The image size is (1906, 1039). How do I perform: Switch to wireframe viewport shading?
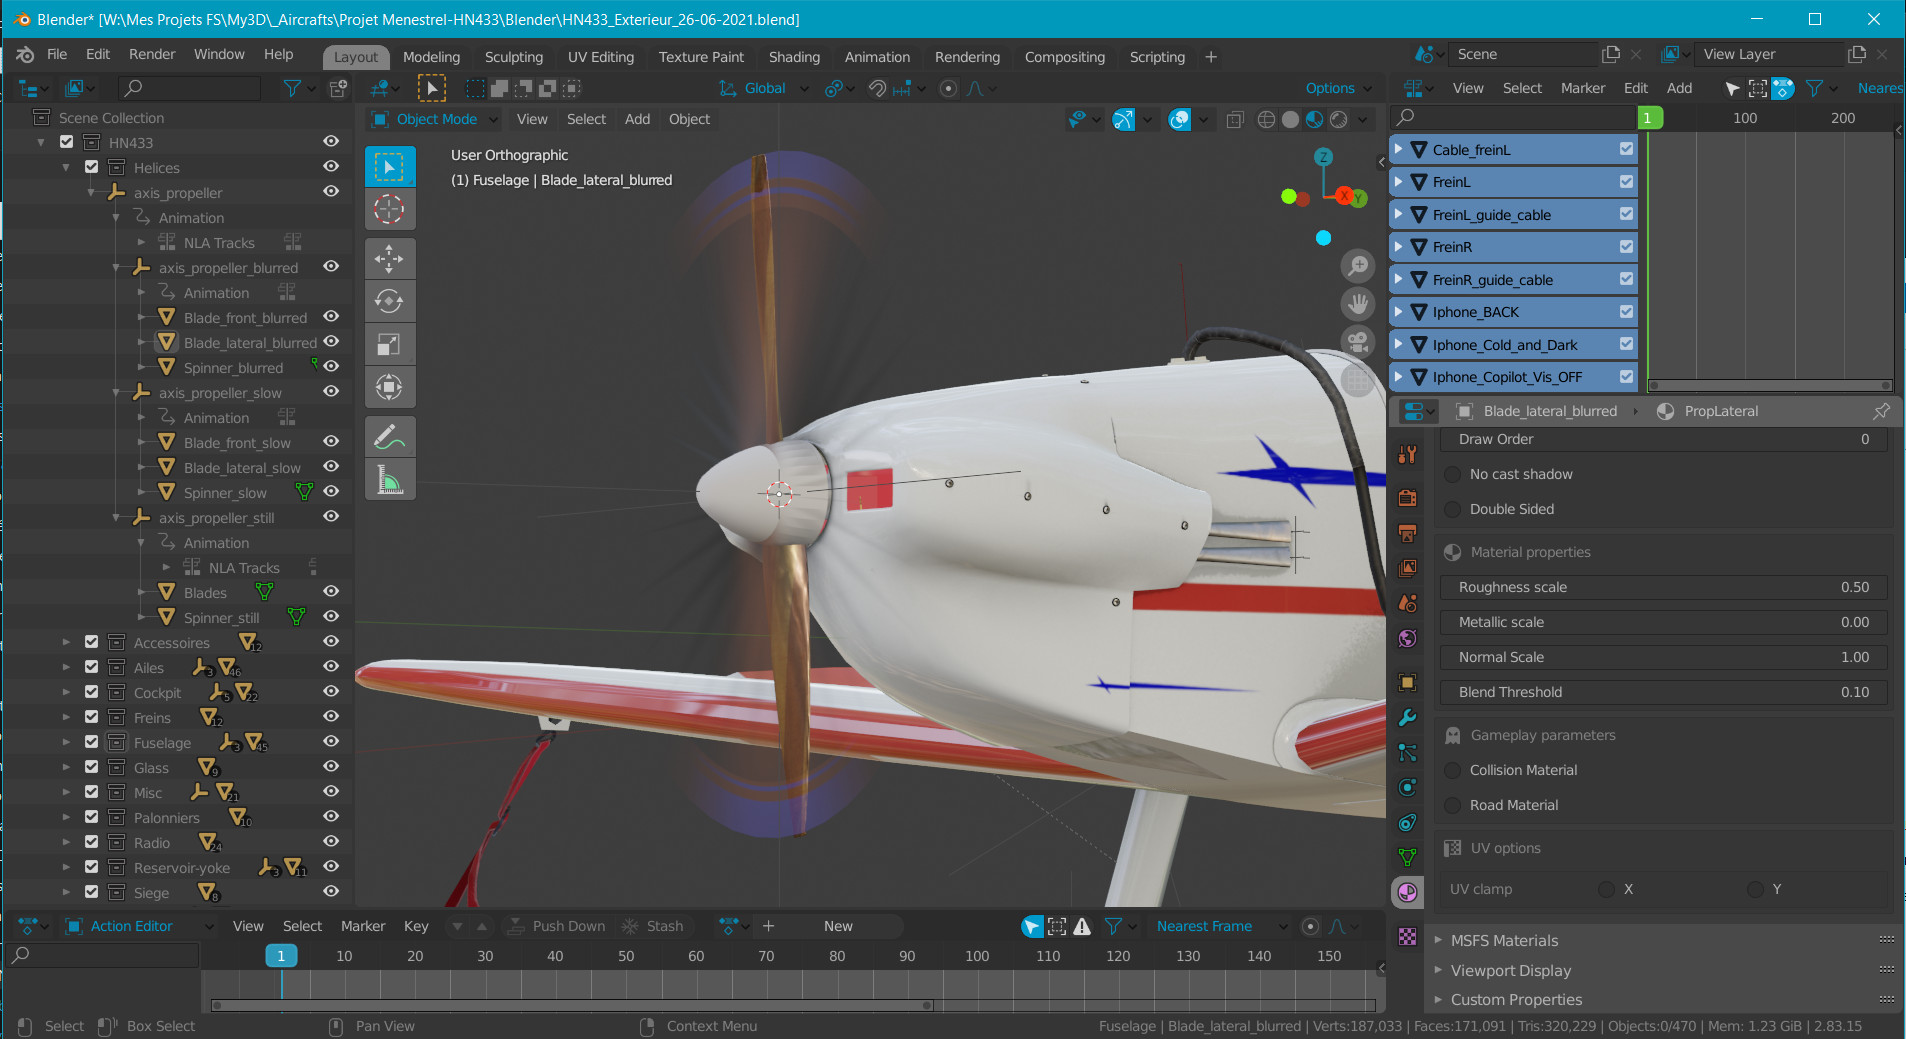click(x=1266, y=119)
